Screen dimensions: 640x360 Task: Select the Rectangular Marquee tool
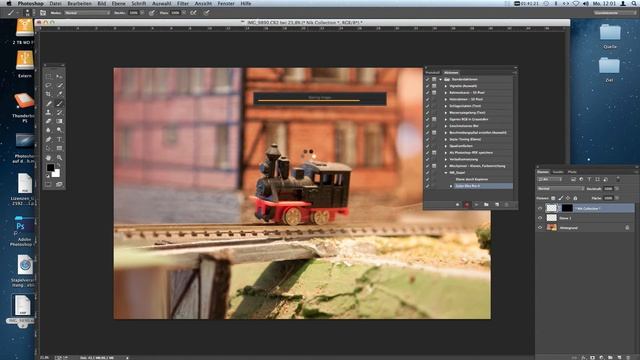[49, 76]
